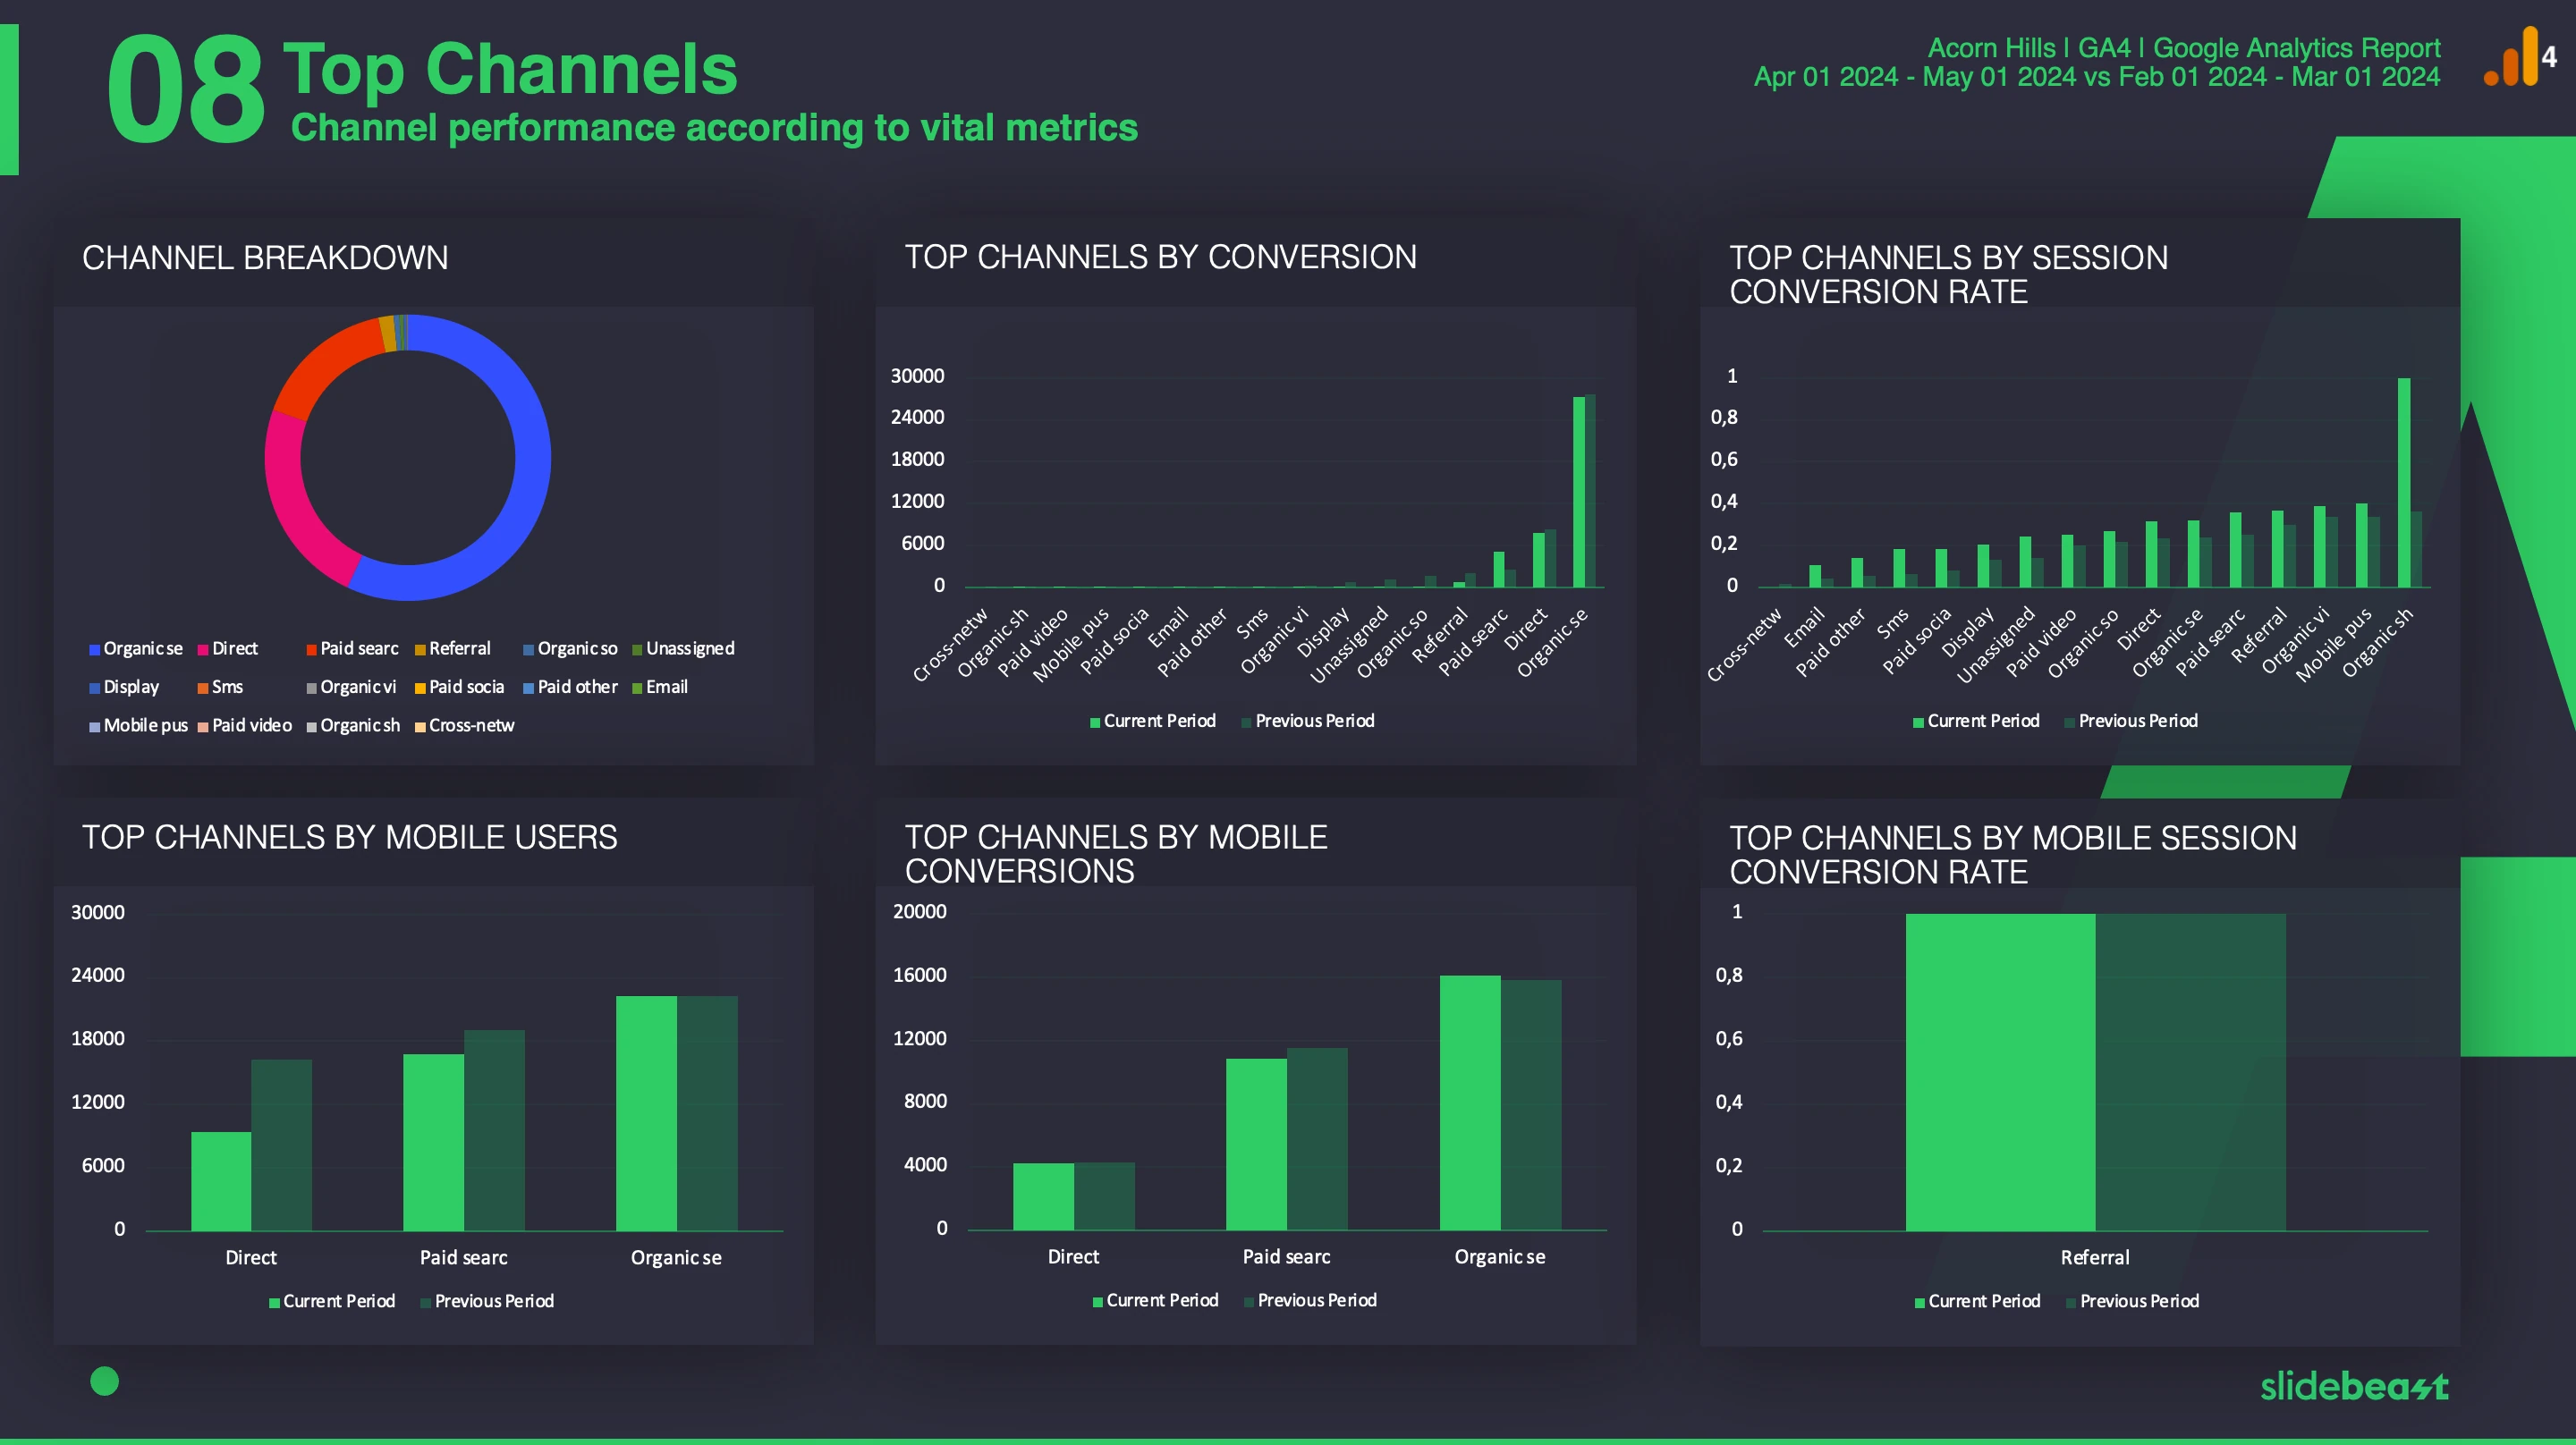Click Referral previous period bar in Mobile Session chart
Viewport: 2576px width, 1445px height.
click(2190, 1072)
